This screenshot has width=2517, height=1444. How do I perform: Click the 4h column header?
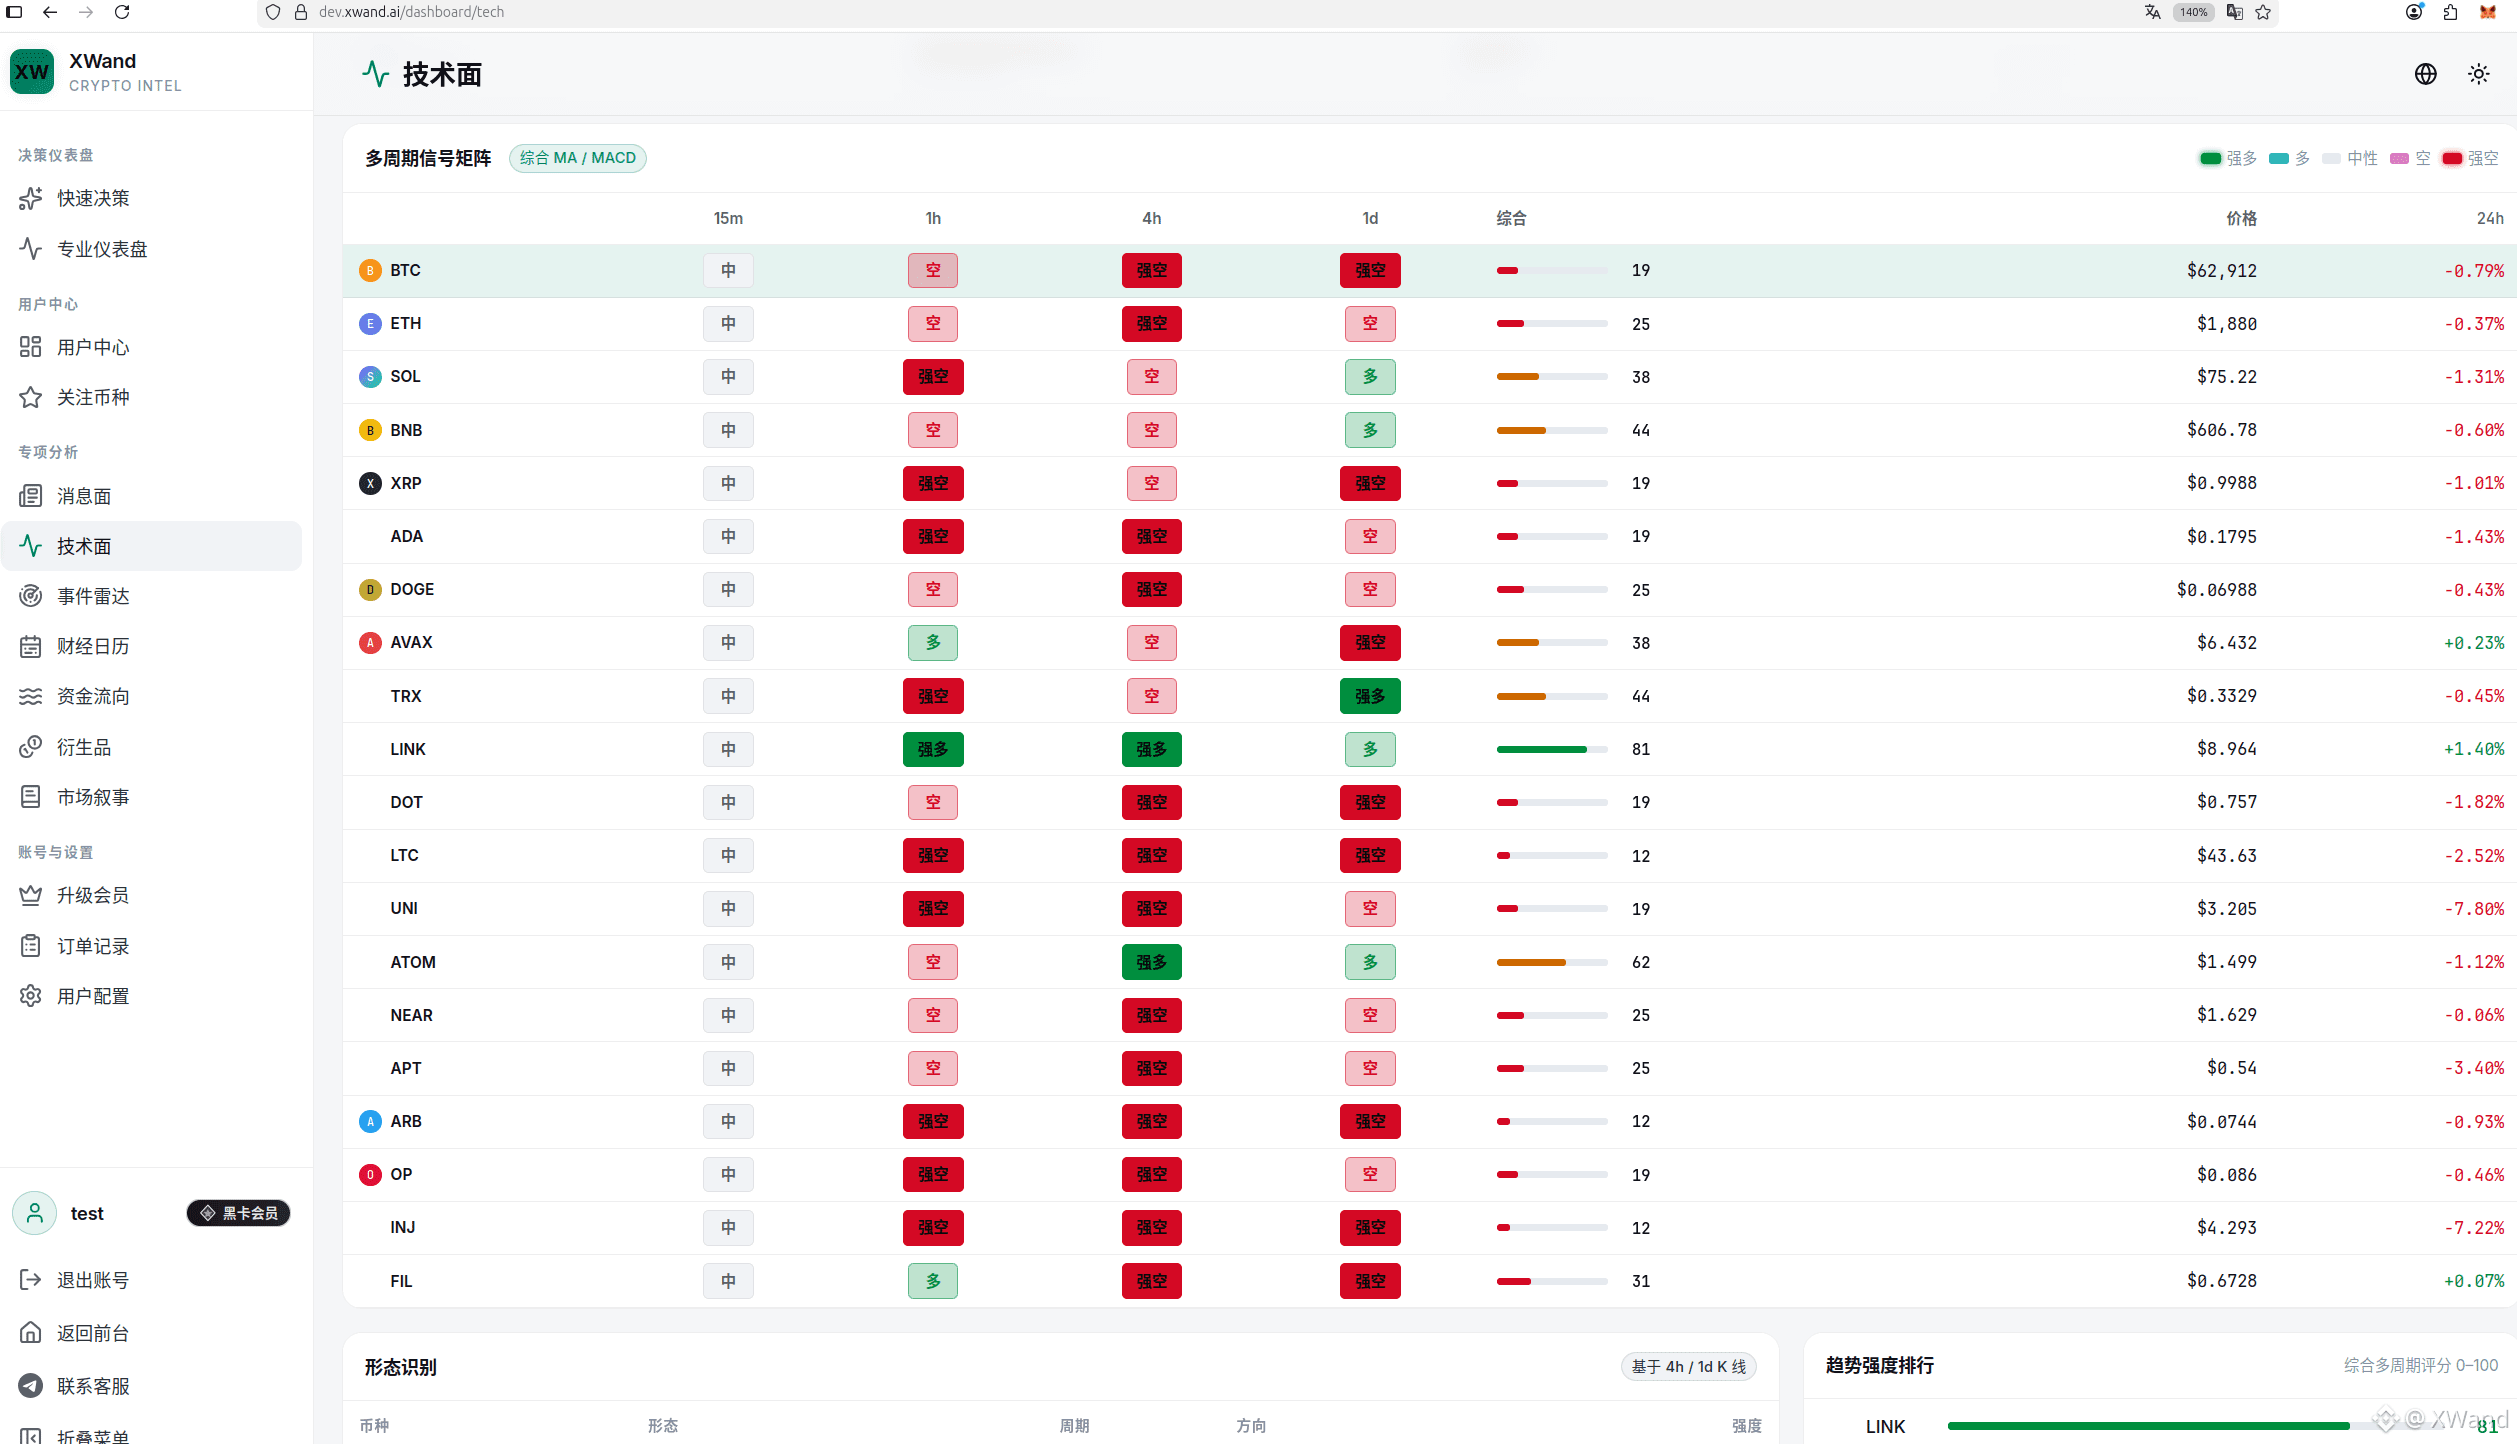pos(1152,218)
